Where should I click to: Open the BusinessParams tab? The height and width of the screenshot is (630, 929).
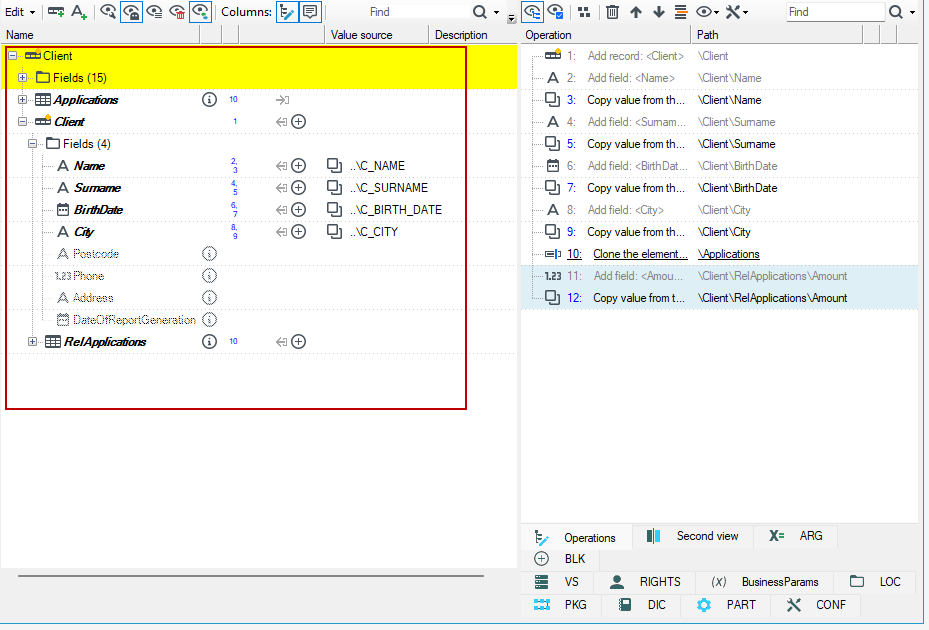(765, 582)
